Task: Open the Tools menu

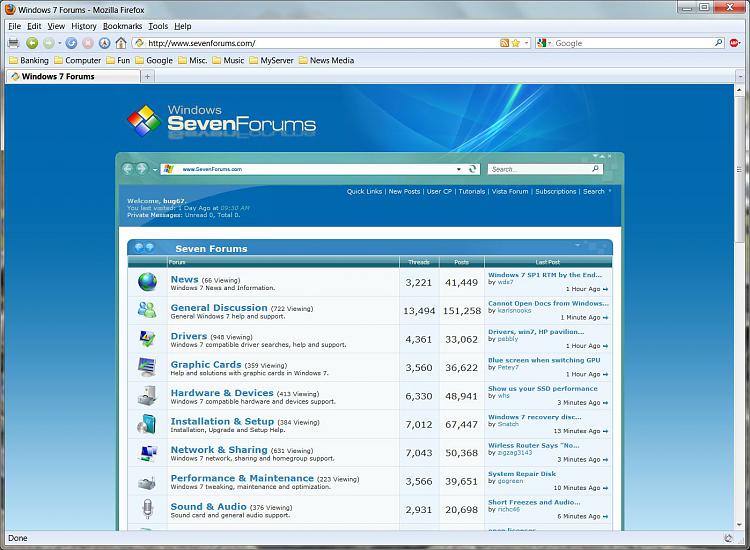Action: tap(158, 26)
